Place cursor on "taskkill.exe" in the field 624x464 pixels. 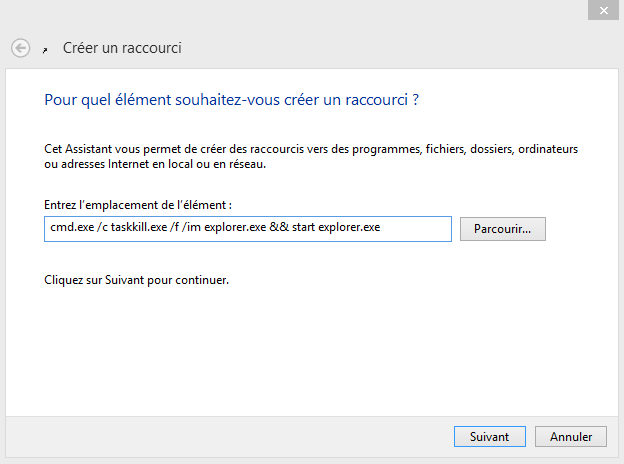tap(138, 227)
